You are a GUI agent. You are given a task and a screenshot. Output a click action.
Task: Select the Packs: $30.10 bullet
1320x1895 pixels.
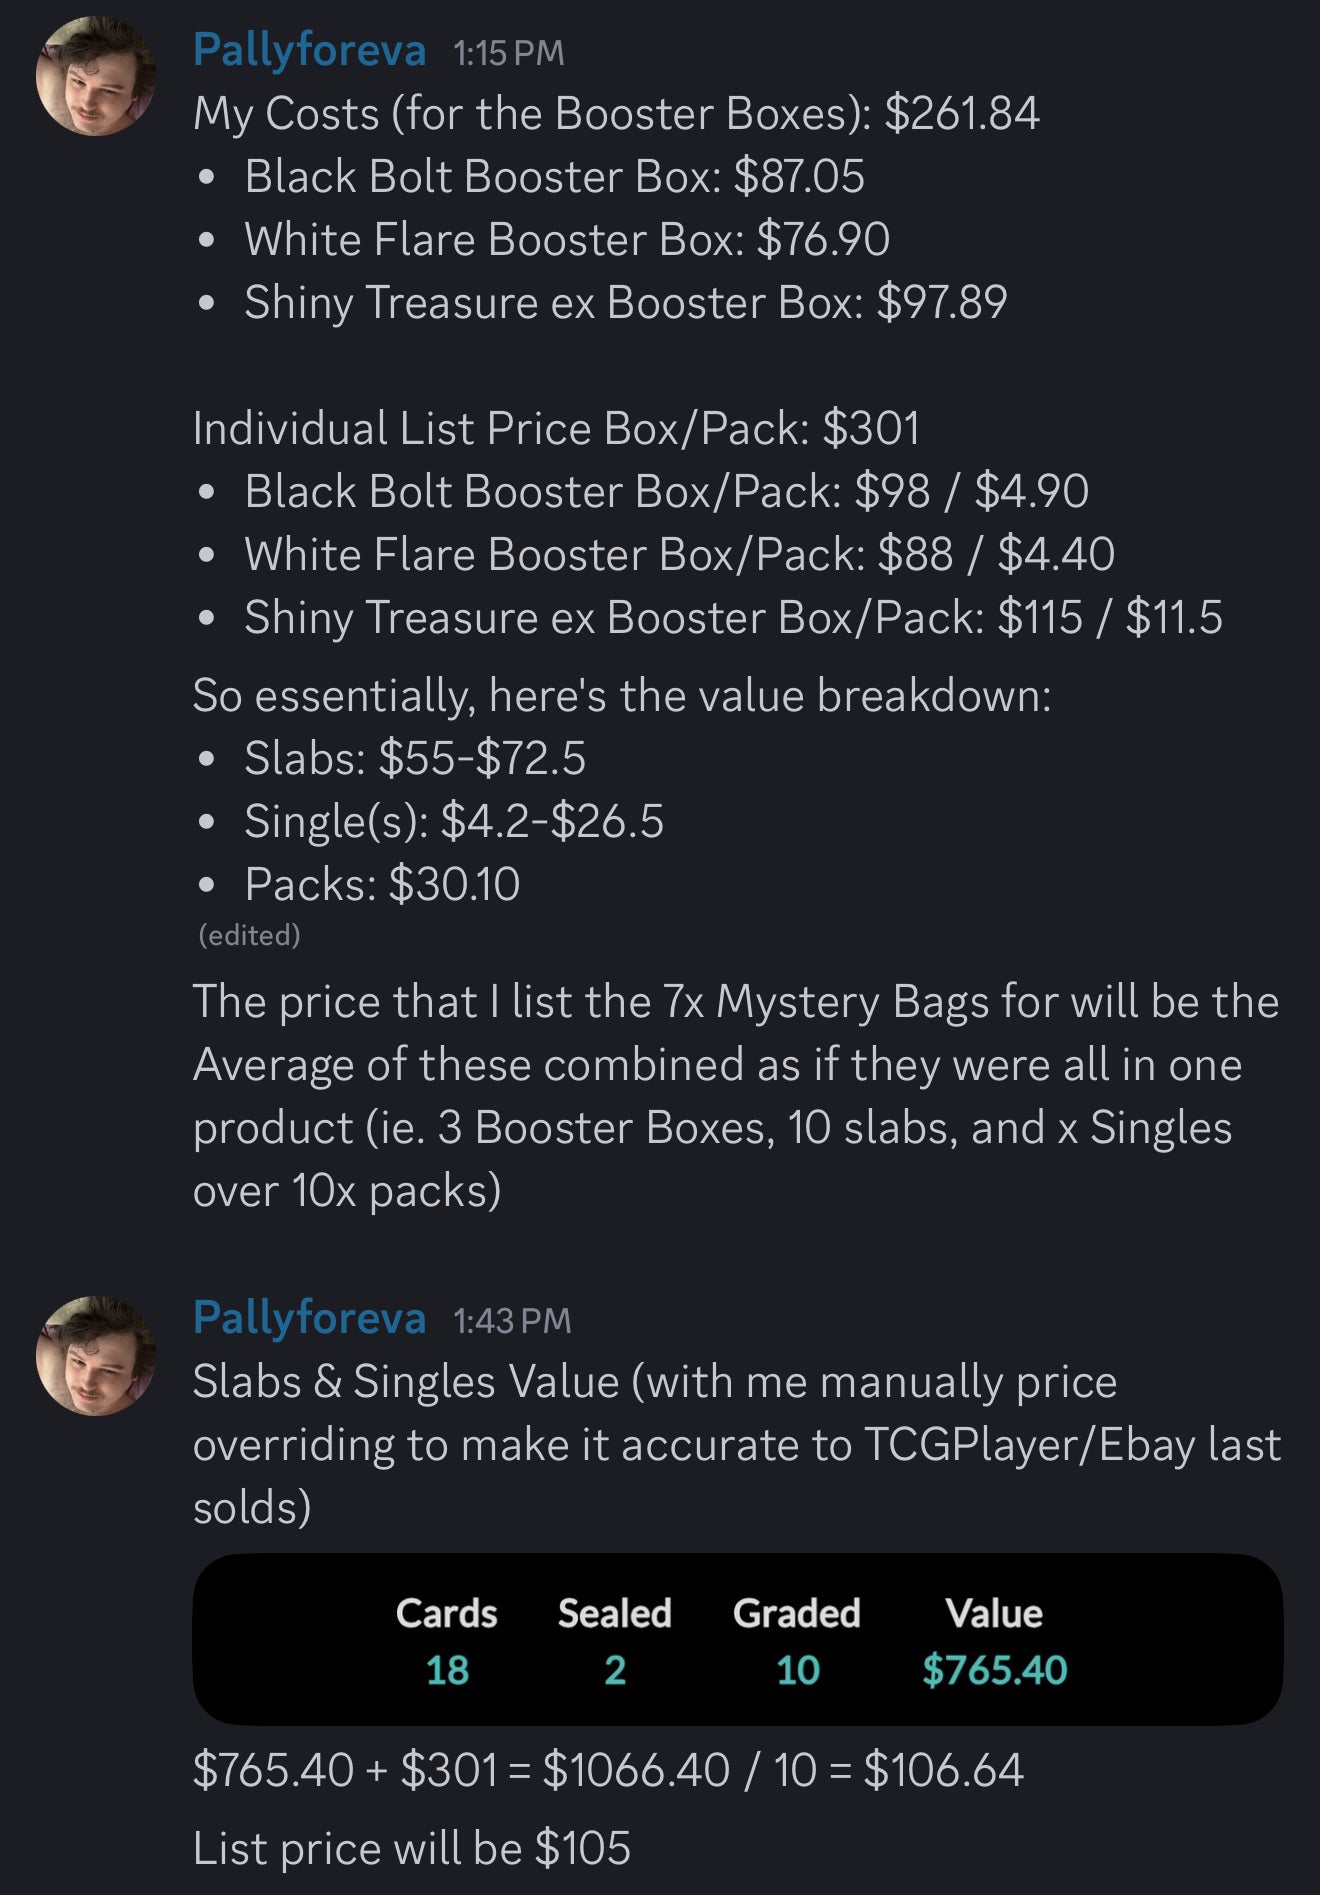click(382, 884)
